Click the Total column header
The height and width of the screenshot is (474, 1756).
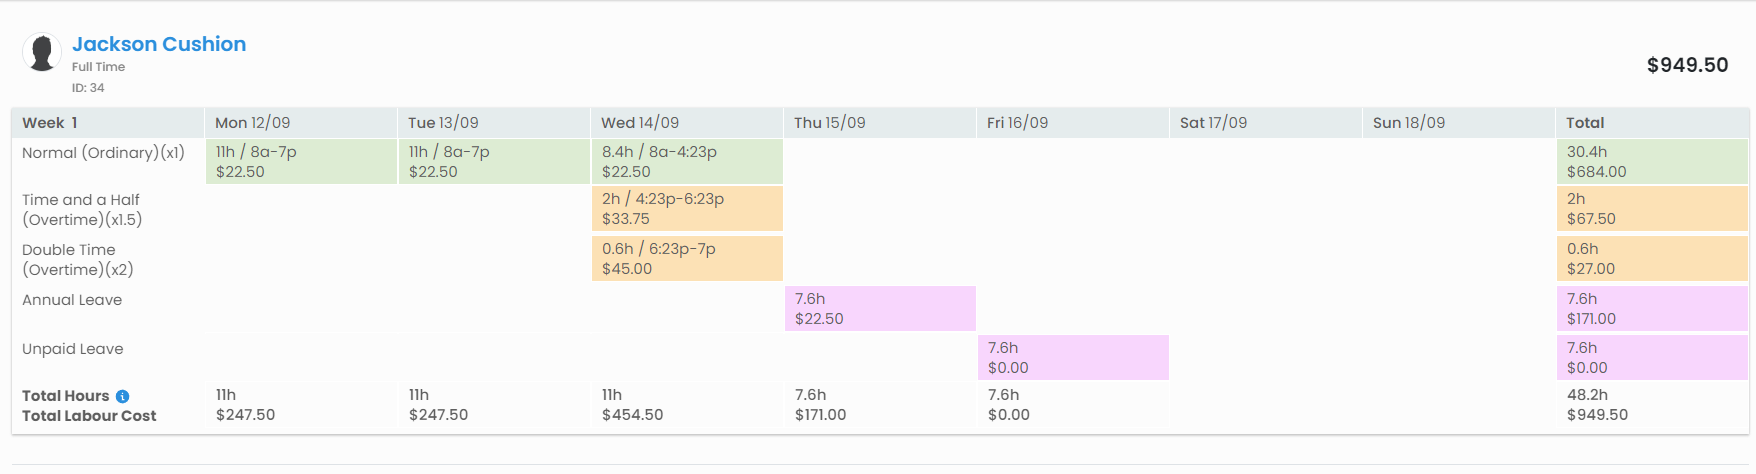point(1585,123)
